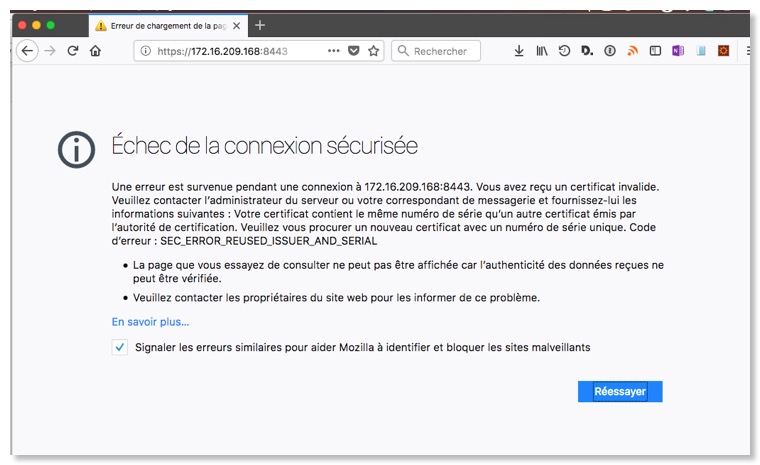760x465 pixels.
Task: Bookmark this page with the star
Action: point(373,51)
